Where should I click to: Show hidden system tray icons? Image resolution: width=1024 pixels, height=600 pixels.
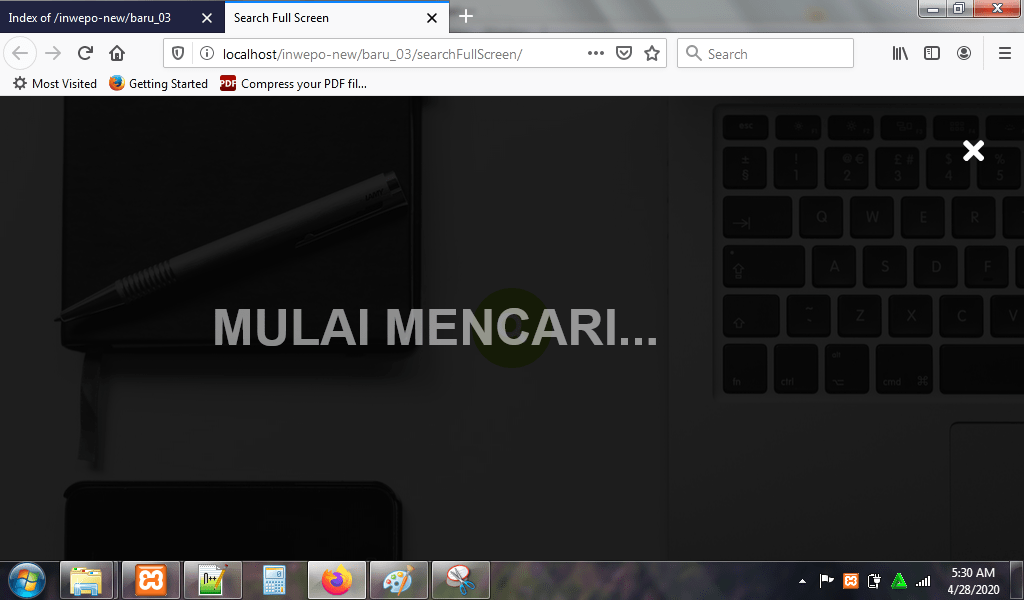[x=803, y=580]
